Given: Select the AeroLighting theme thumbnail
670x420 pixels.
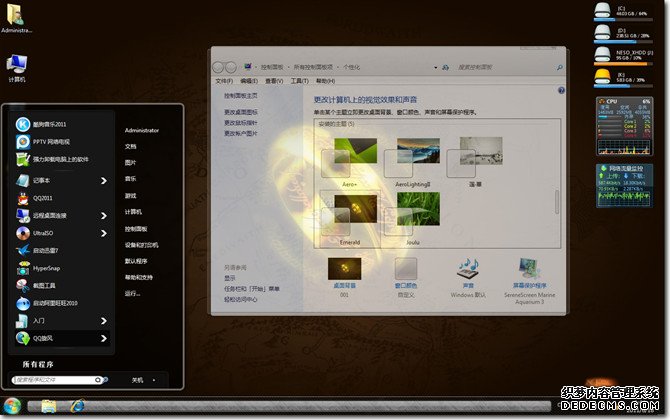Looking at the screenshot, I should click(x=417, y=159).
